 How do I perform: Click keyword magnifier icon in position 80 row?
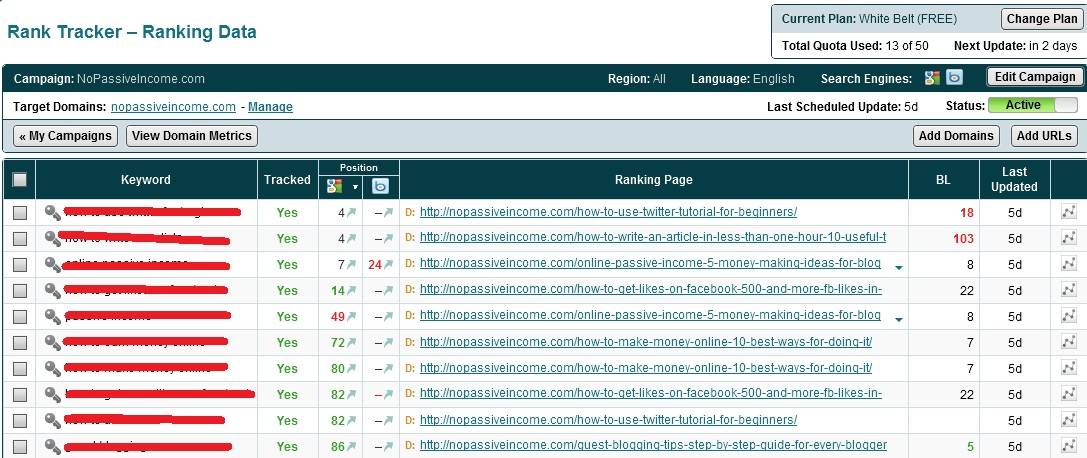pos(53,368)
